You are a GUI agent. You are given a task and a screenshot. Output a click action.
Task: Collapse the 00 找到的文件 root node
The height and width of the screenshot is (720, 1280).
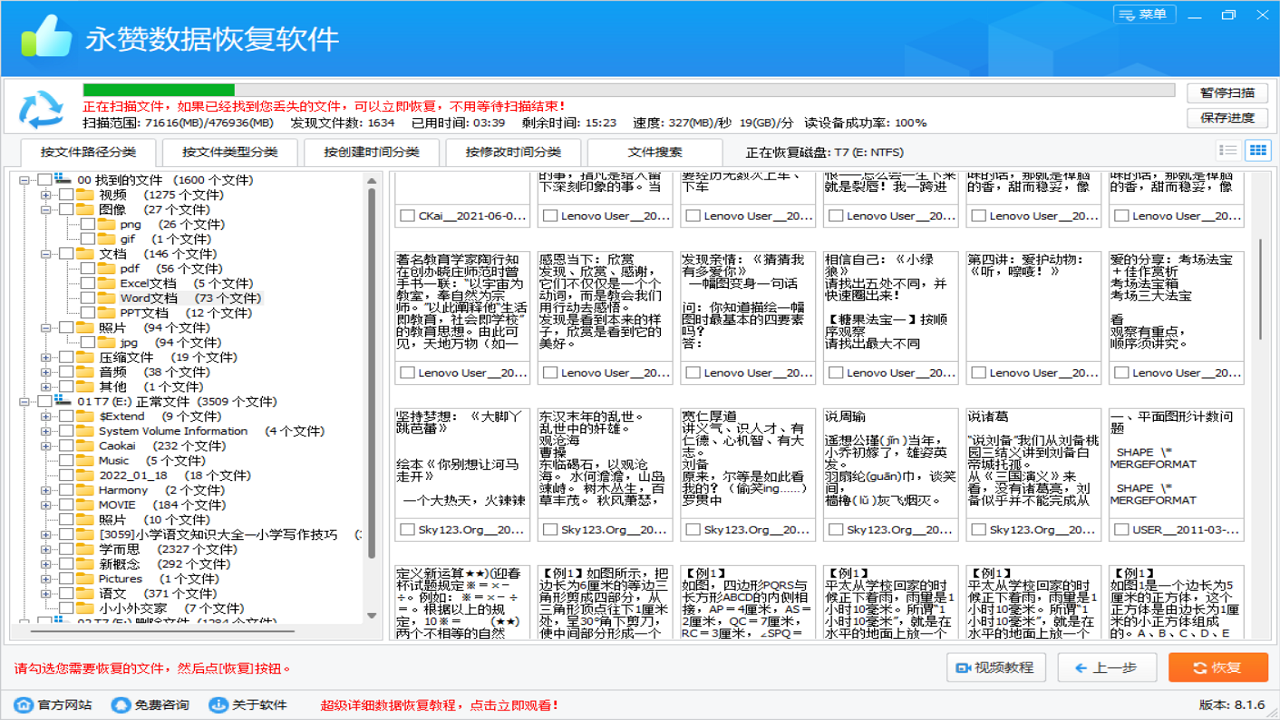pos(24,180)
